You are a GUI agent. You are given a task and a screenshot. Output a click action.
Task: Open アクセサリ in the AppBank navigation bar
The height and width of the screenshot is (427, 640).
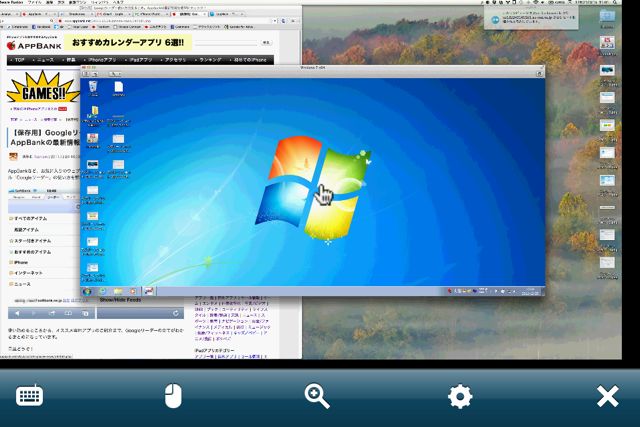(174, 60)
